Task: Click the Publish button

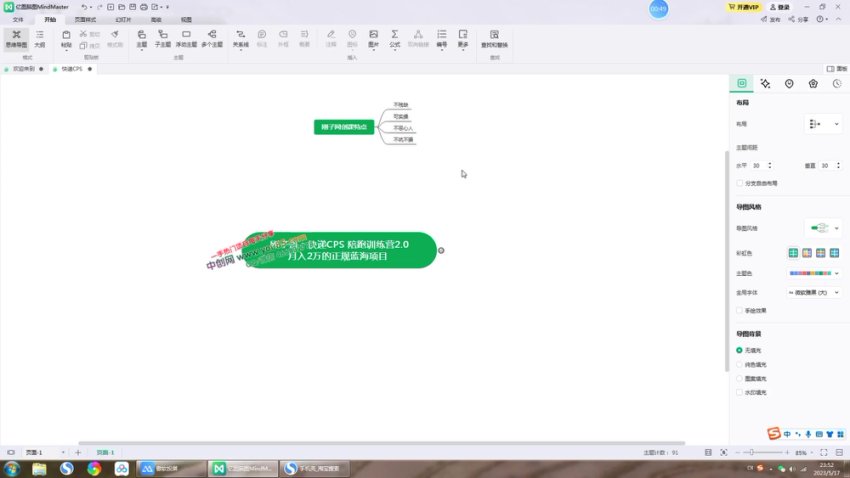Action: (x=770, y=19)
